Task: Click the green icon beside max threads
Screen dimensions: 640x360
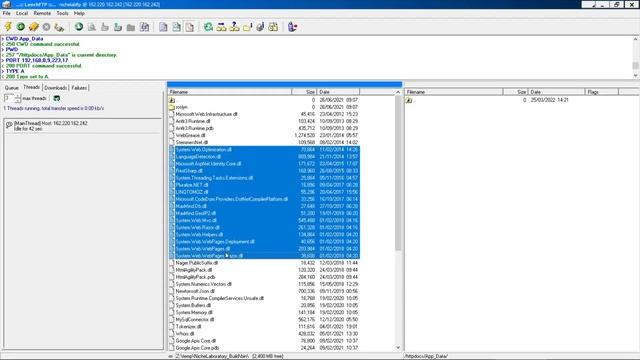Action: 57,98
